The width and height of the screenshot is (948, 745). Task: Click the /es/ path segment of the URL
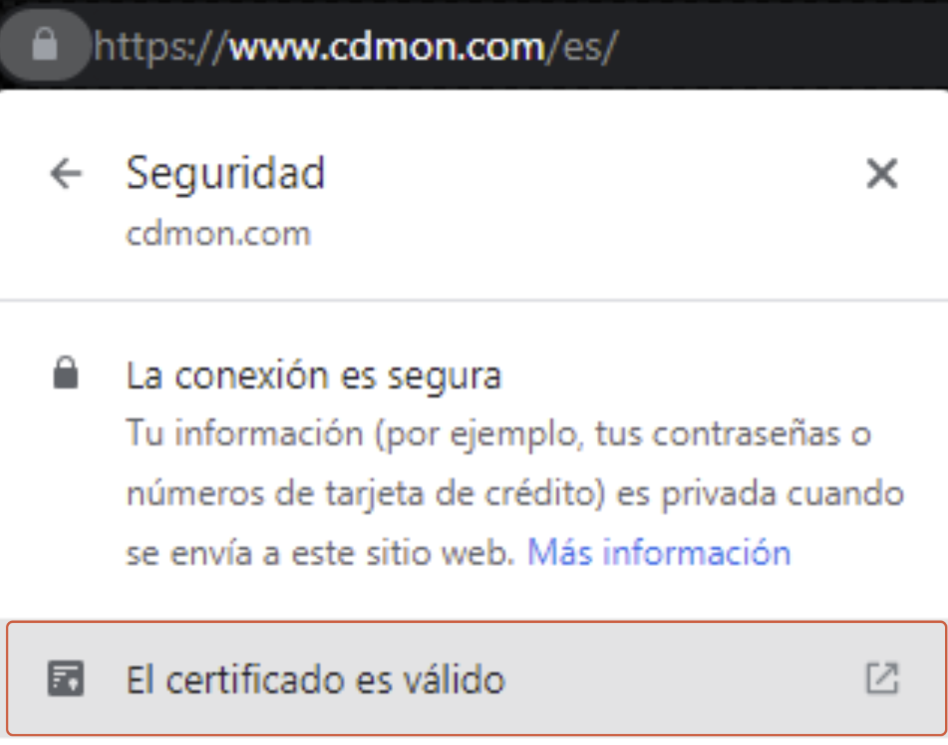tap(582, 47)
